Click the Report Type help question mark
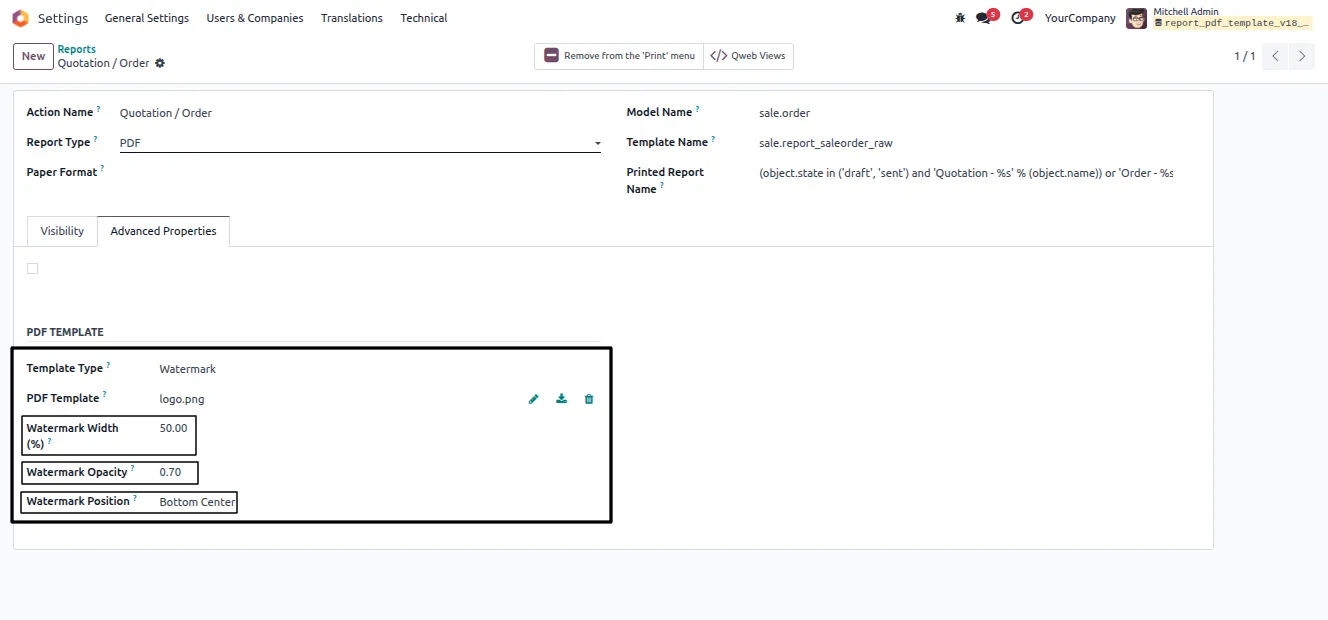1328x620 pixels. (96, 139)
